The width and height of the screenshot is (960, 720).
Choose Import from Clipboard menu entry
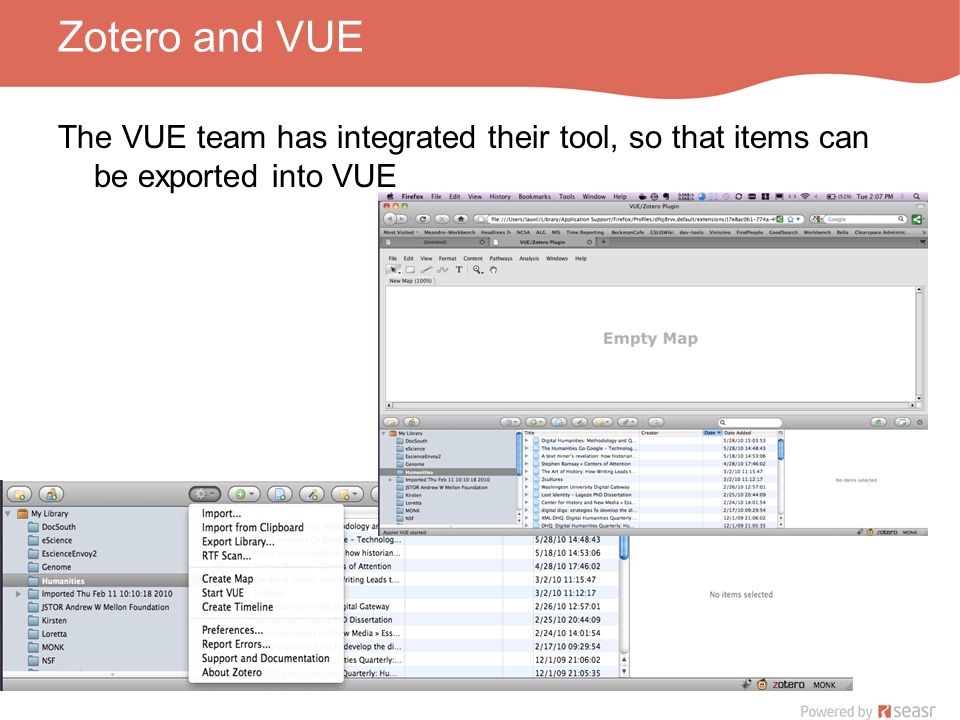pos(252,528)
